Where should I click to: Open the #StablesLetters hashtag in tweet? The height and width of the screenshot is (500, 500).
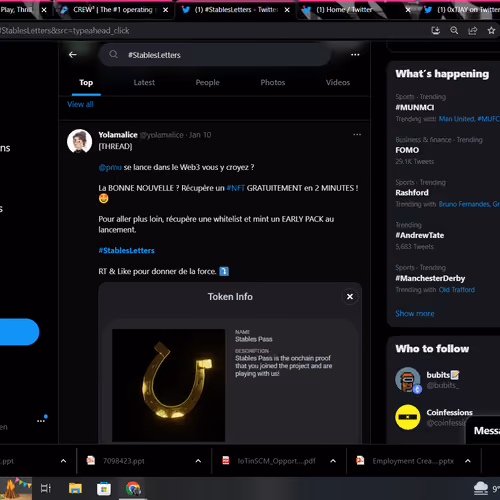[x=126, y=251]
